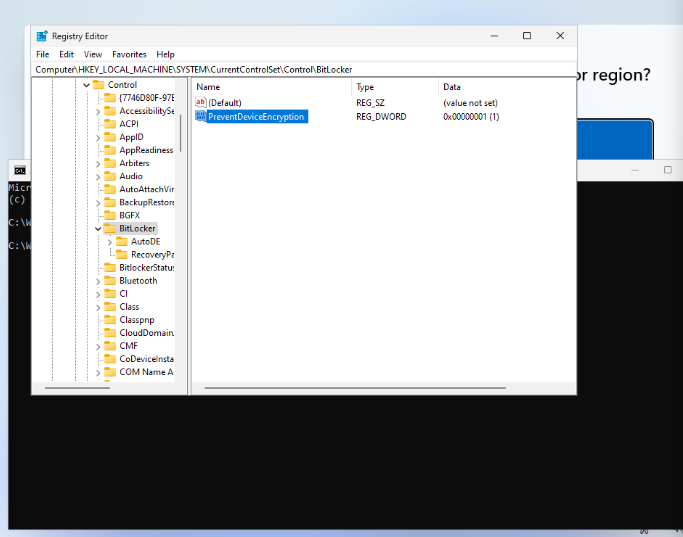Select the Classpnp folder icon
The width and height of the screenshot is (683, 537).
[x=110, y=320]
